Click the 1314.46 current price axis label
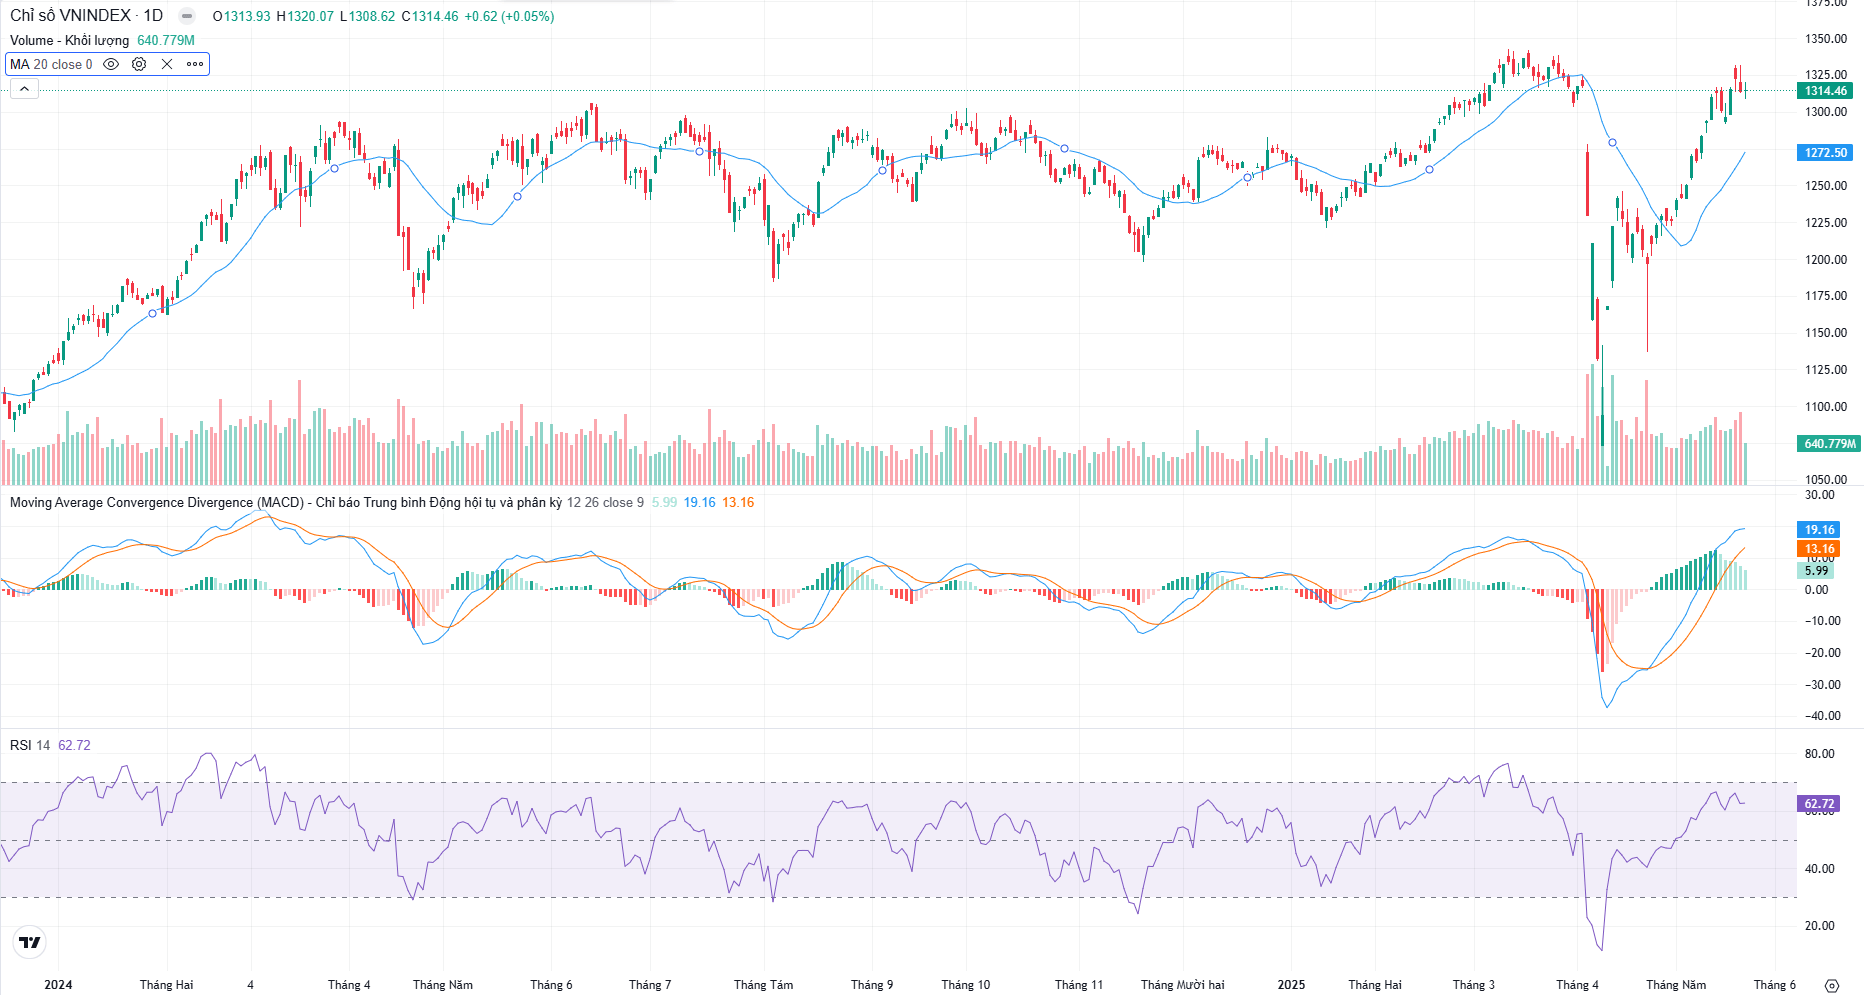1864x995 pixels. pyautogui.click(x=1825, y=91)
